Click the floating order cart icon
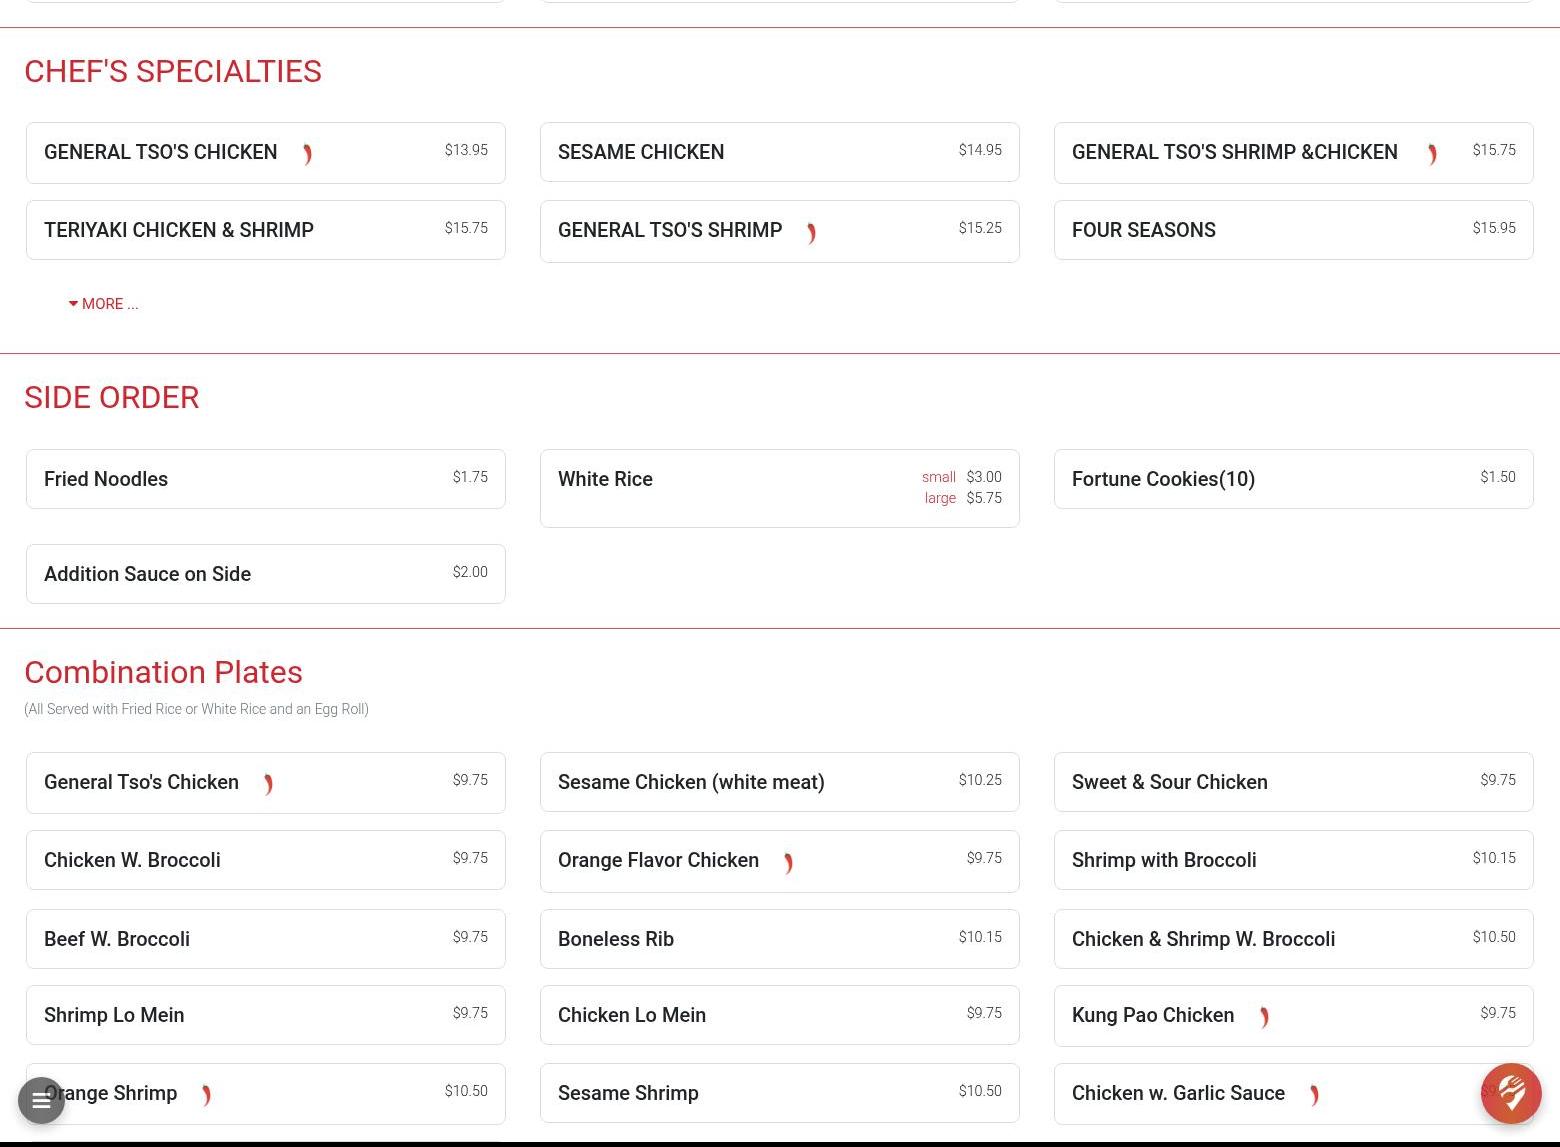The height and width of the screenshot is (1147, 1560). point(1511,1093)
